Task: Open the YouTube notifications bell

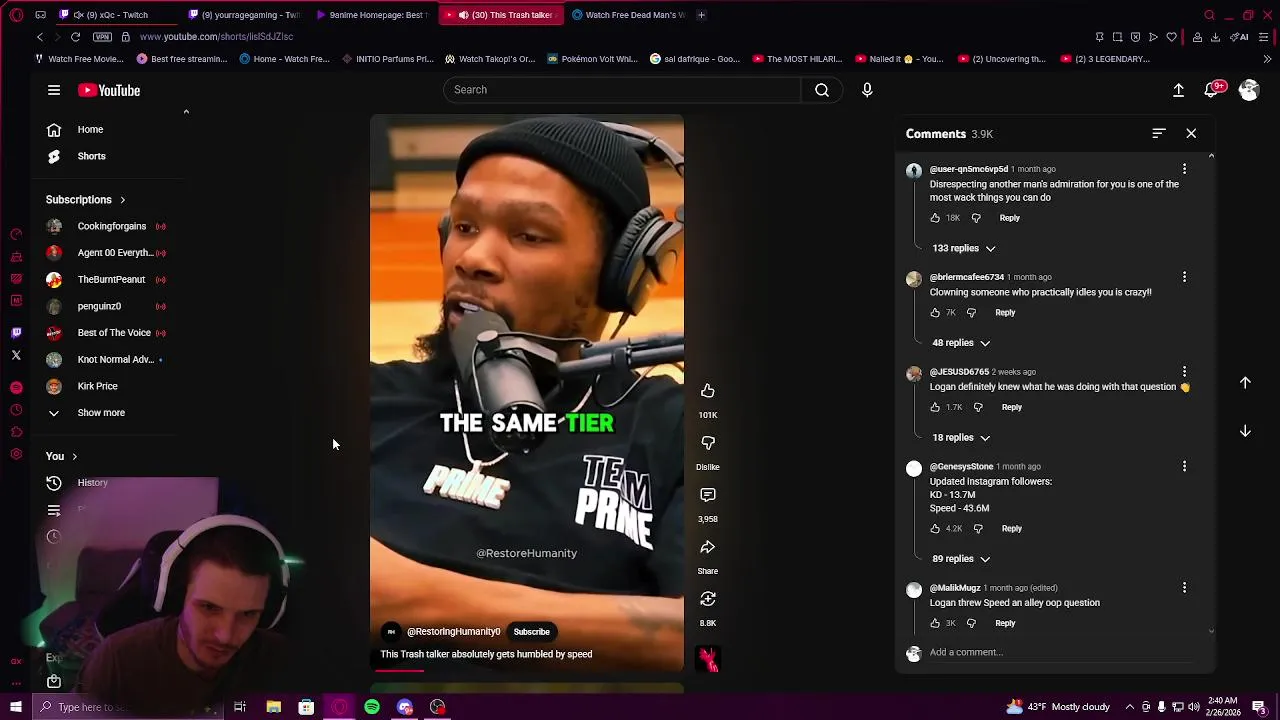Action: [1213, 90]
